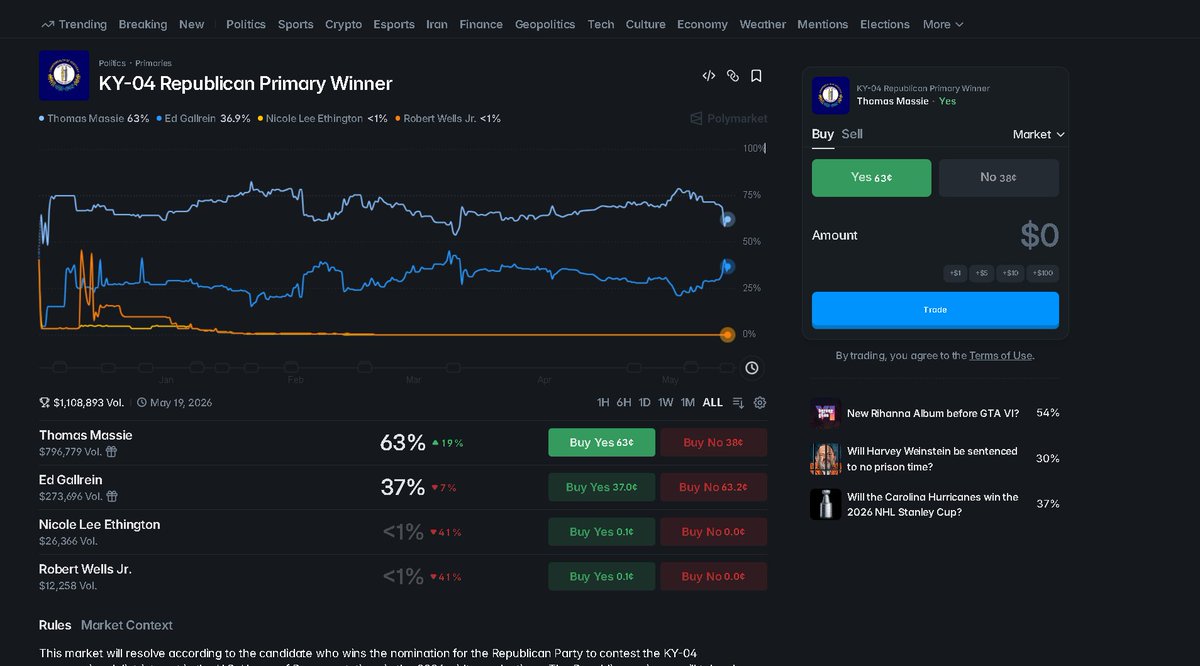Select the 1M chart range
1200x666 pixels.
click(x=688, y=402)
